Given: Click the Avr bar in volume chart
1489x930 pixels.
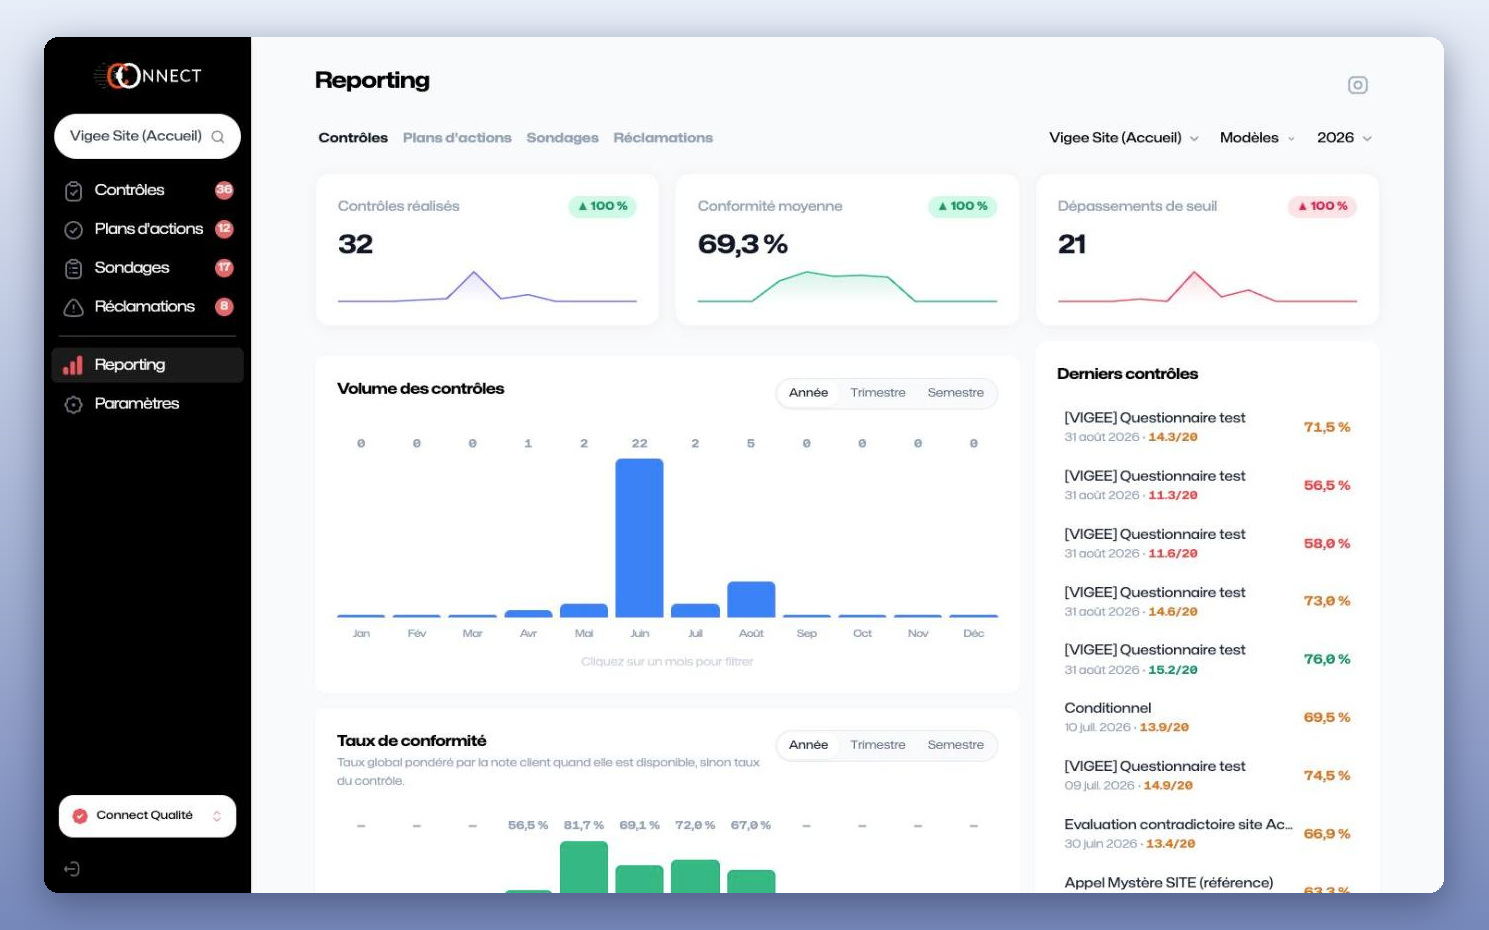Looking at the screenshot, I should click(528, 613).
